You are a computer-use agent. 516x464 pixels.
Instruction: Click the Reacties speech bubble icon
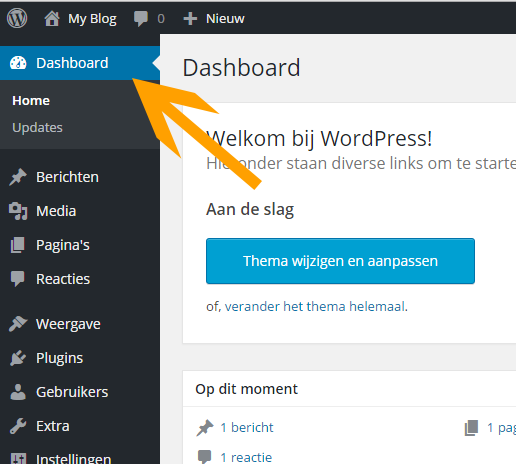[18, 279]
